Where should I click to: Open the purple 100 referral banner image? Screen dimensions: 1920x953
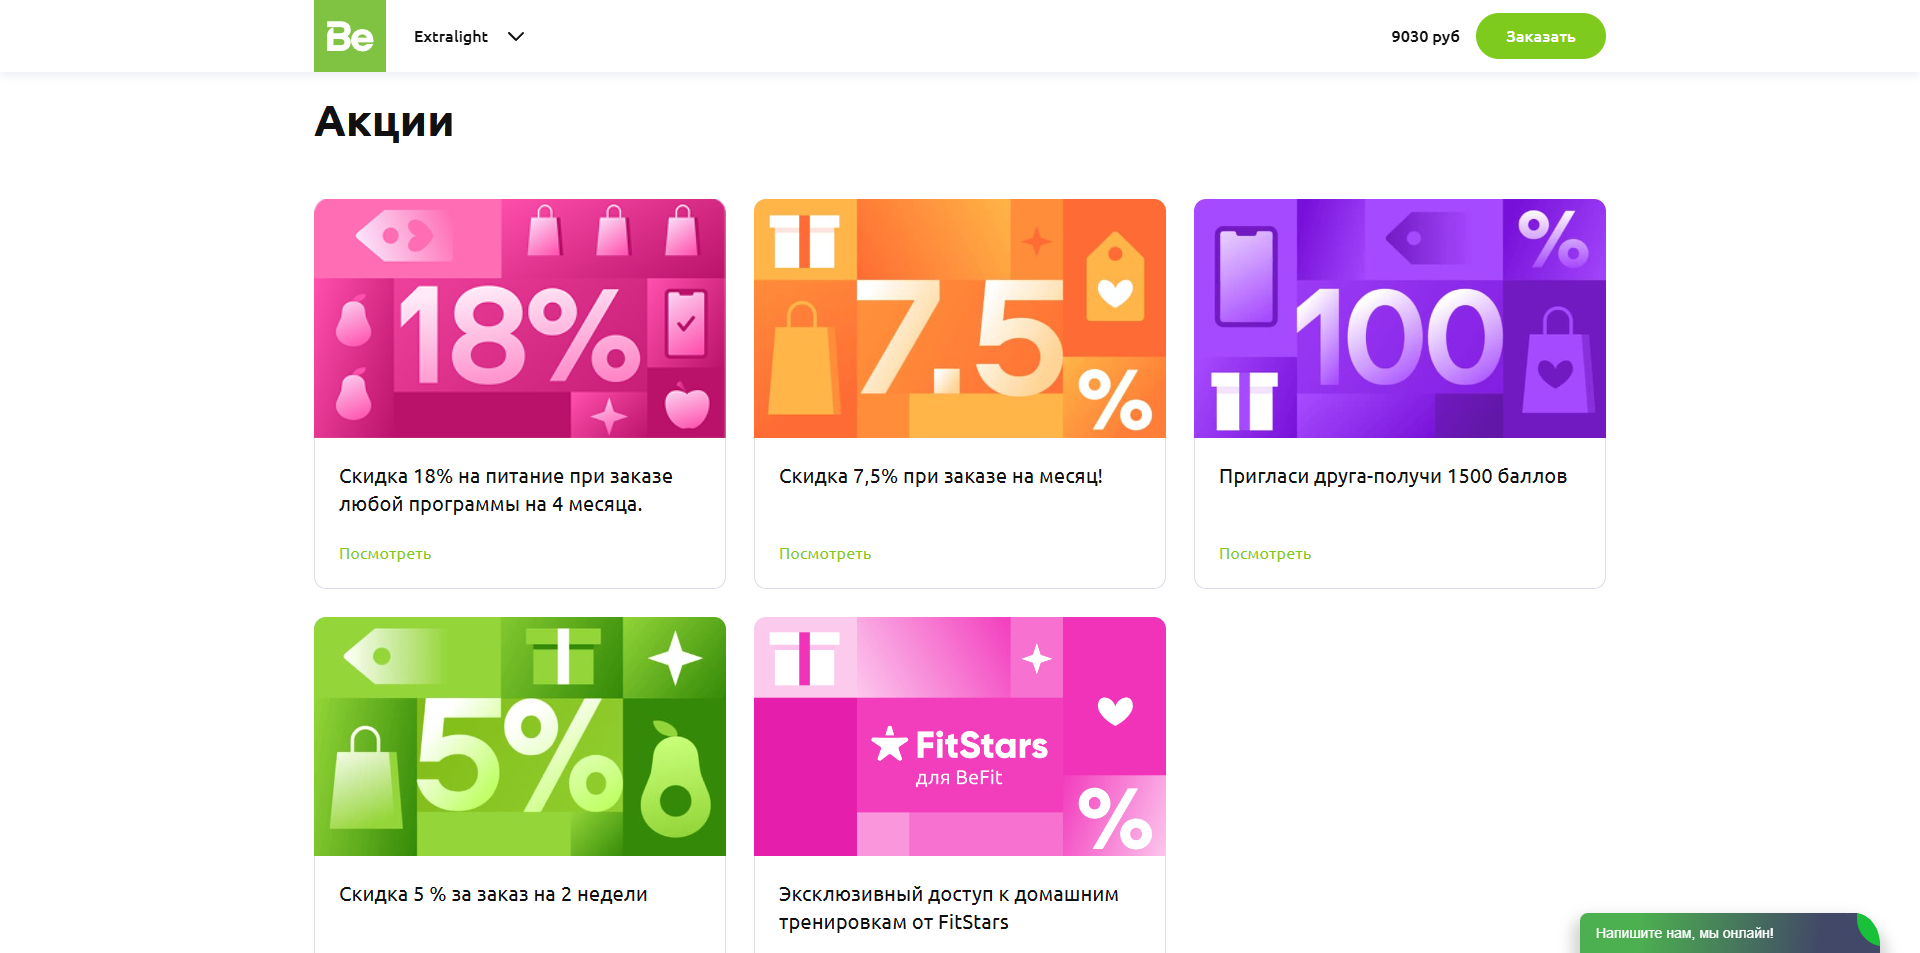point(1399,318)
